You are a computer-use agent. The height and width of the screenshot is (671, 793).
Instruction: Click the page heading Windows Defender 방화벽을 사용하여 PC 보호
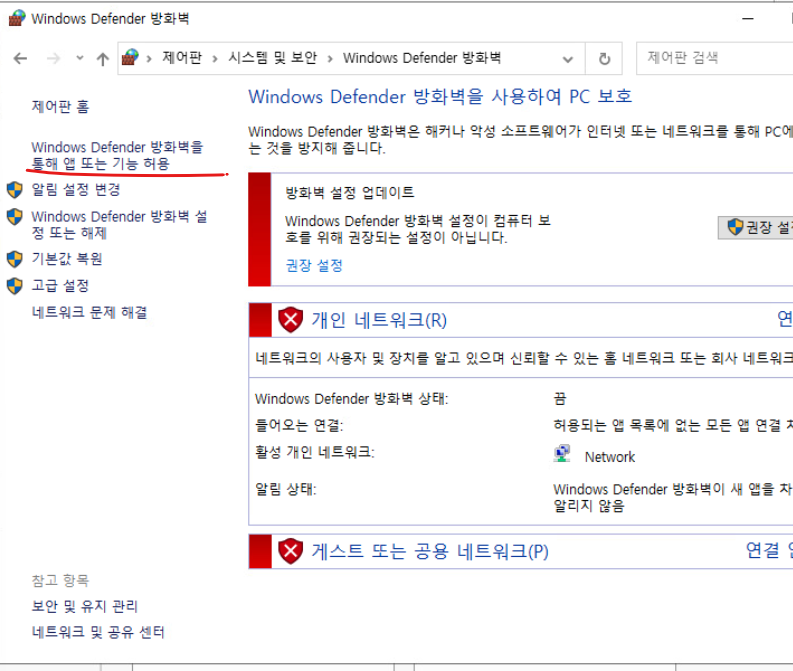[440, 97]
